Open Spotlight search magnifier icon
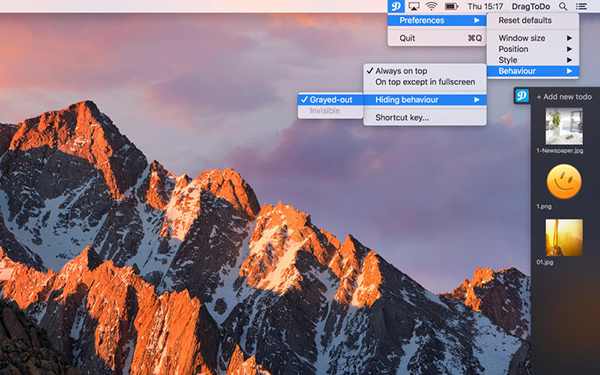The height and width of the screenshot is (375, 600). (x=563, y=7)
